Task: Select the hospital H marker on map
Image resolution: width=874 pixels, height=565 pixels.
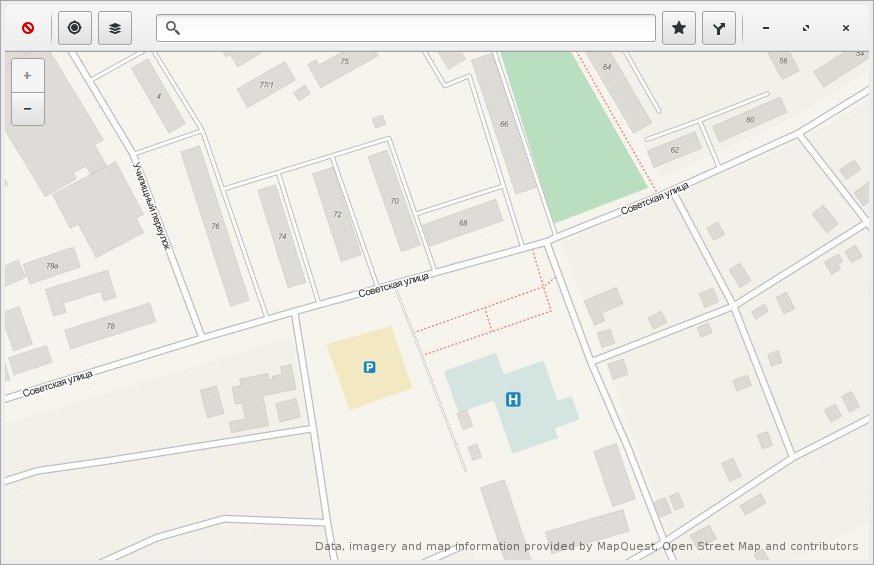Action: coord(513,399)
